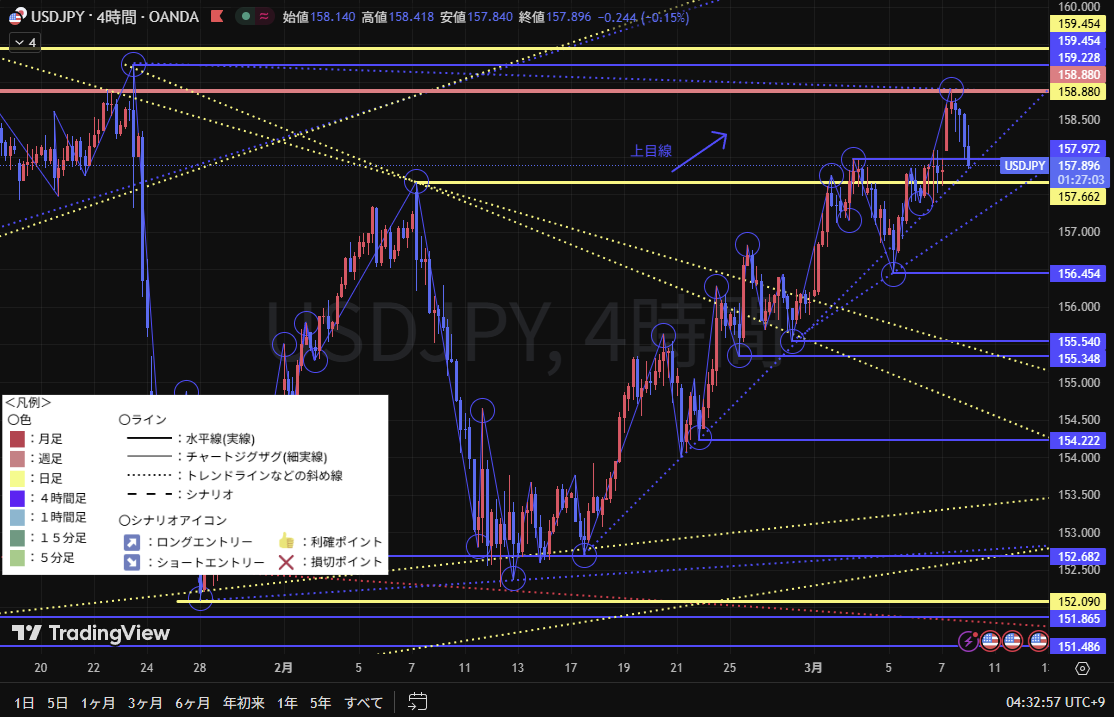This screenshot has width=1114, height=717.
Task: Toggle the green dot market status indicator
Action: tap(245, 17)
